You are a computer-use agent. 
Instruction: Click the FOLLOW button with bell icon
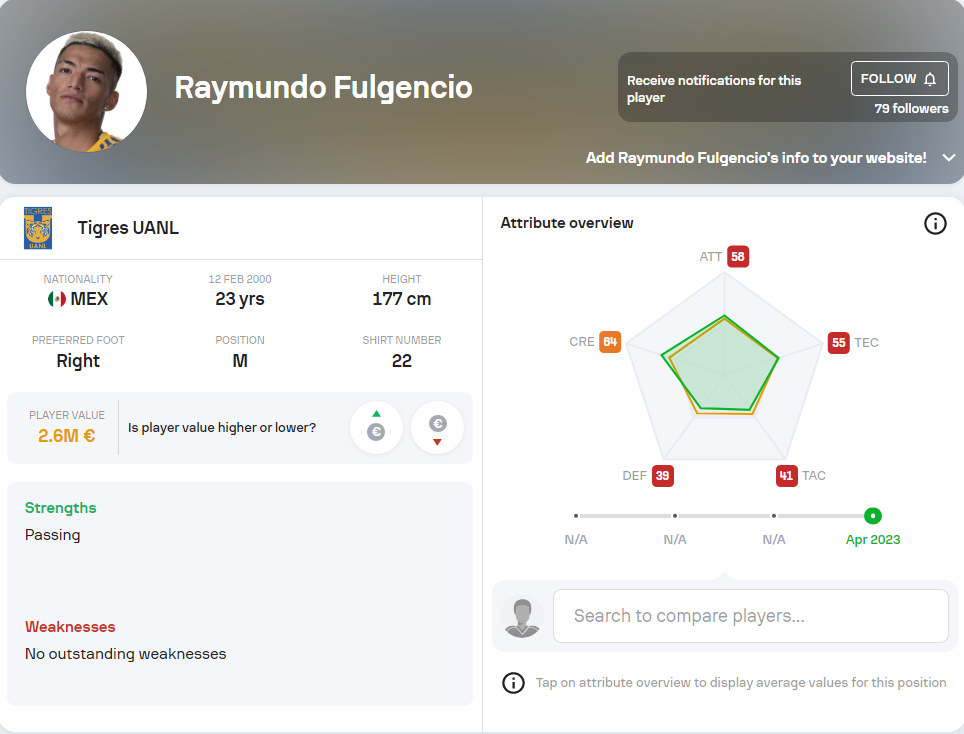pos(899,79)
